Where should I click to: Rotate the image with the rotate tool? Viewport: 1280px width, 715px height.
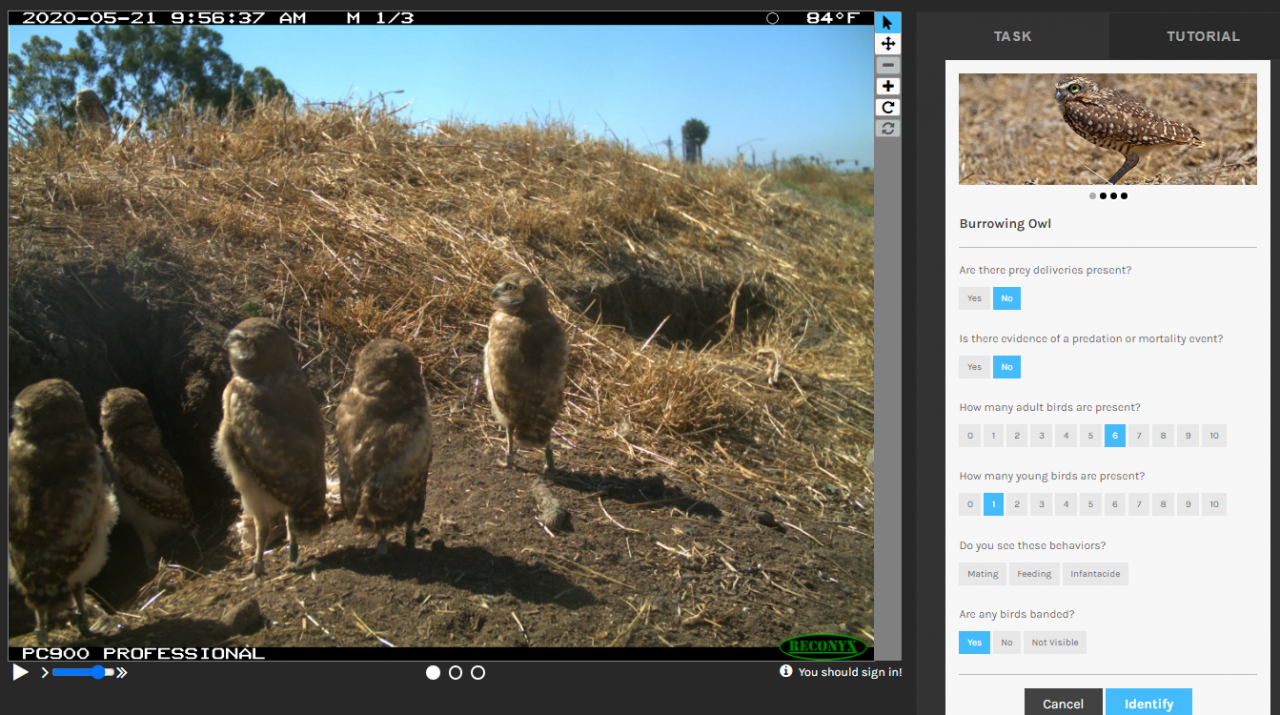[888, 107]
